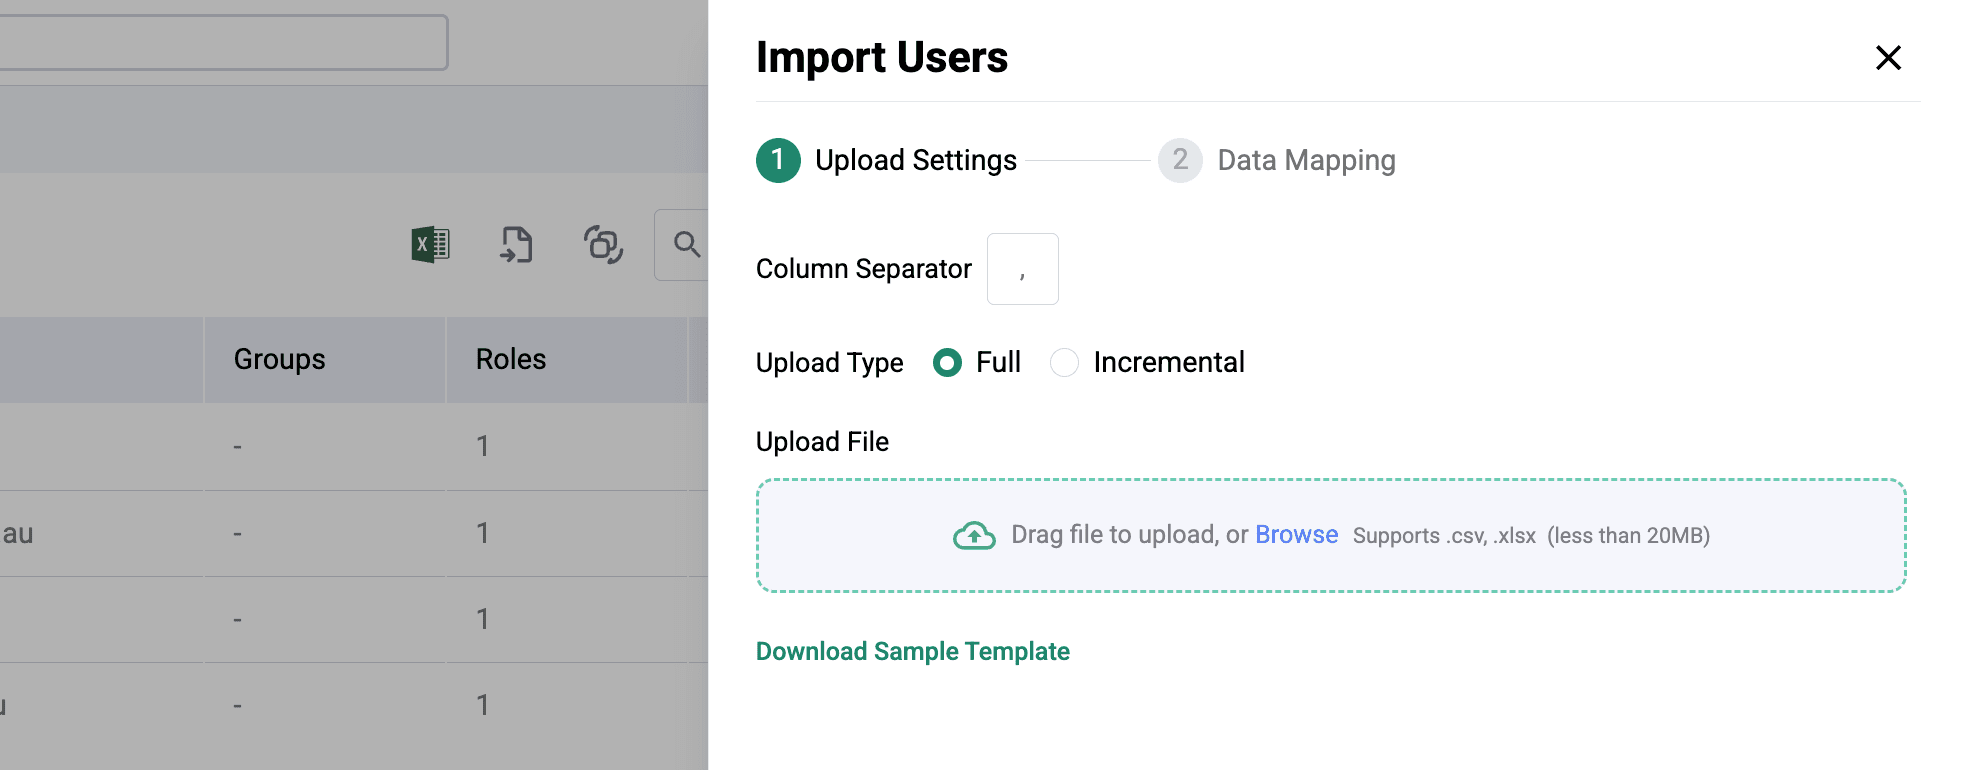Viewport: 1968px width, 770px height.
Task: Click the cloud upload icon
Action: click(x=974, y=536)
